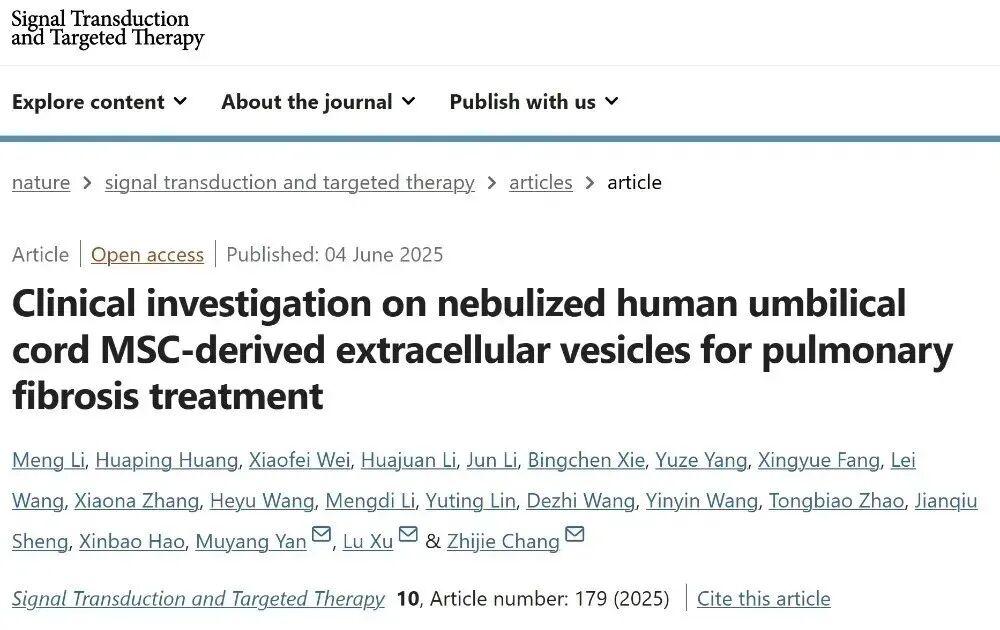
Task: Click the email envelope icon beside Lu Xu
Action: tap(408, 535)
